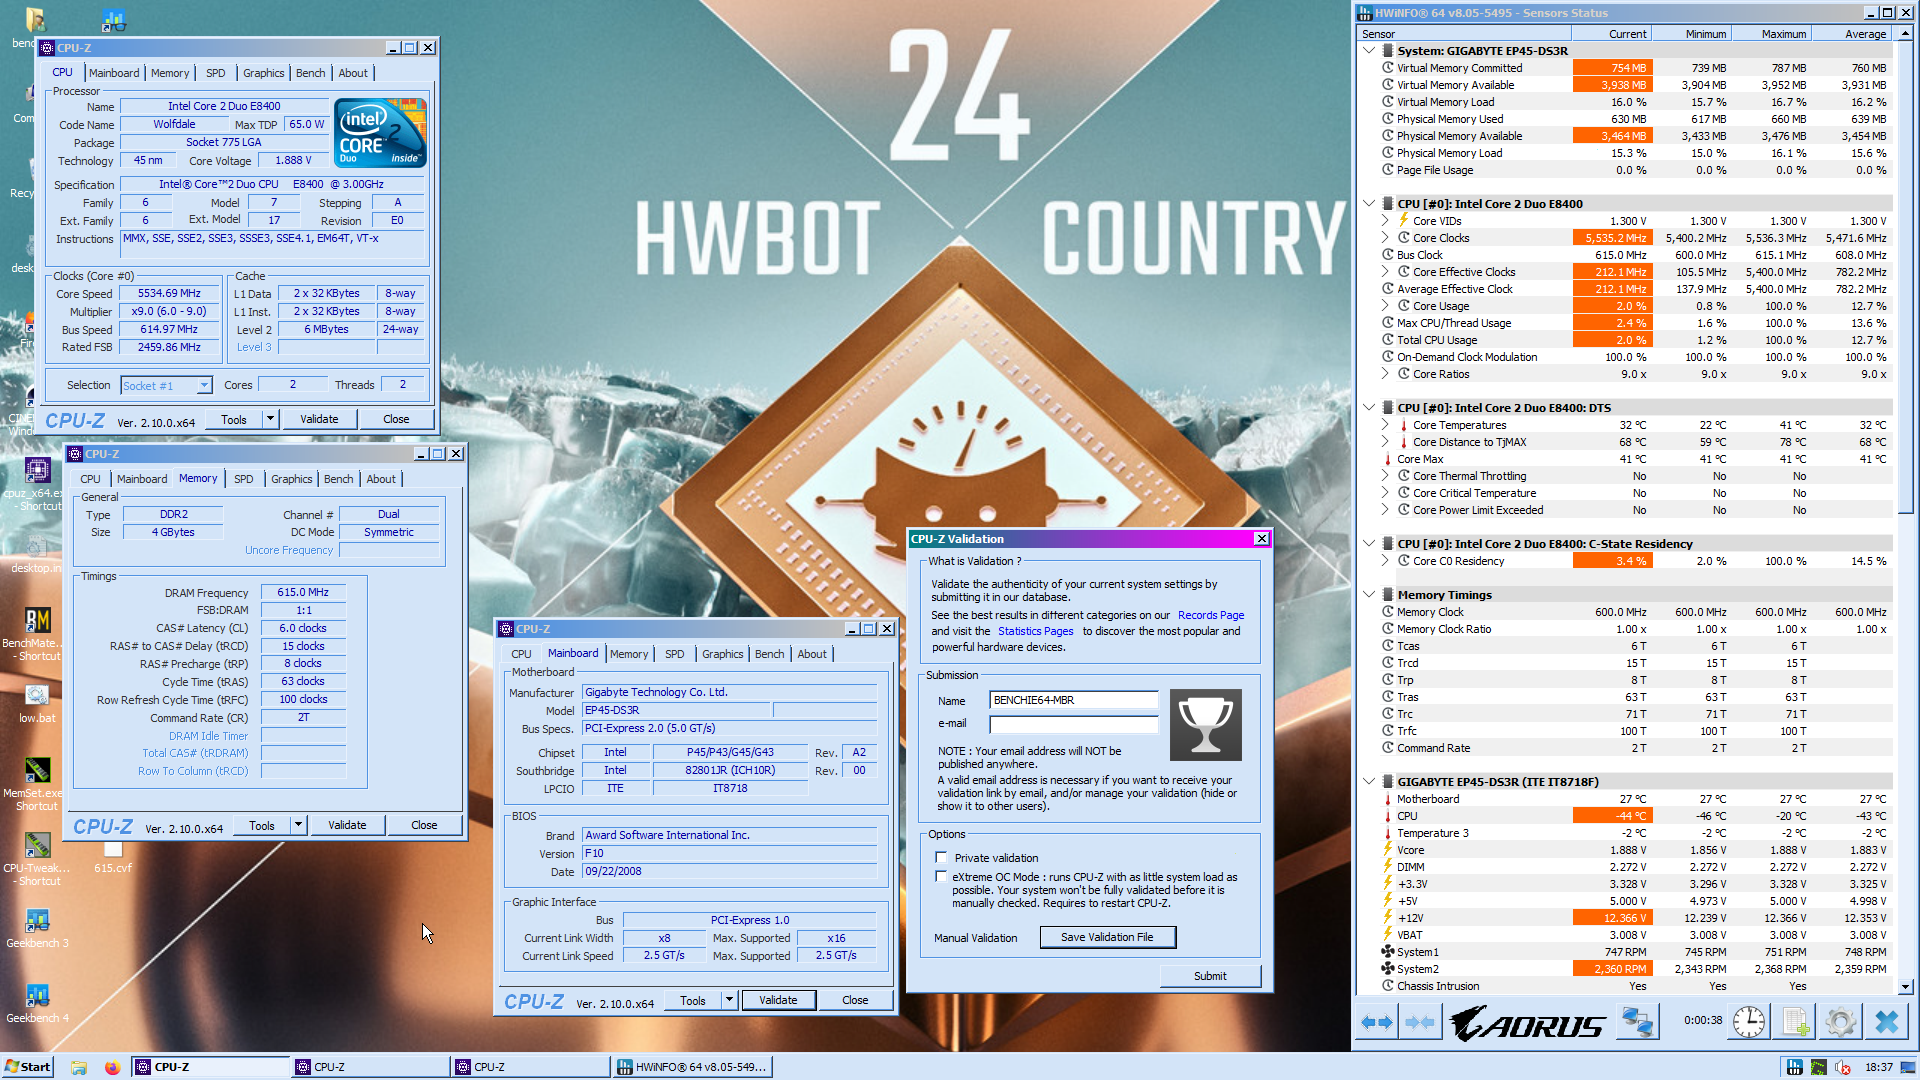Switch to Mainboard tab in top CPU-Z window

coord(114,73)
